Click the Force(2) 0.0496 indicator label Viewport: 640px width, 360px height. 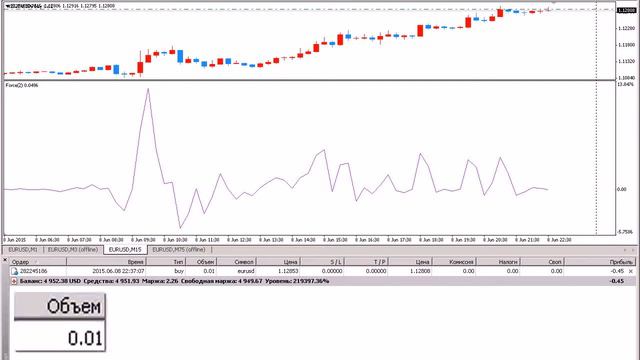tap(22, 85)
